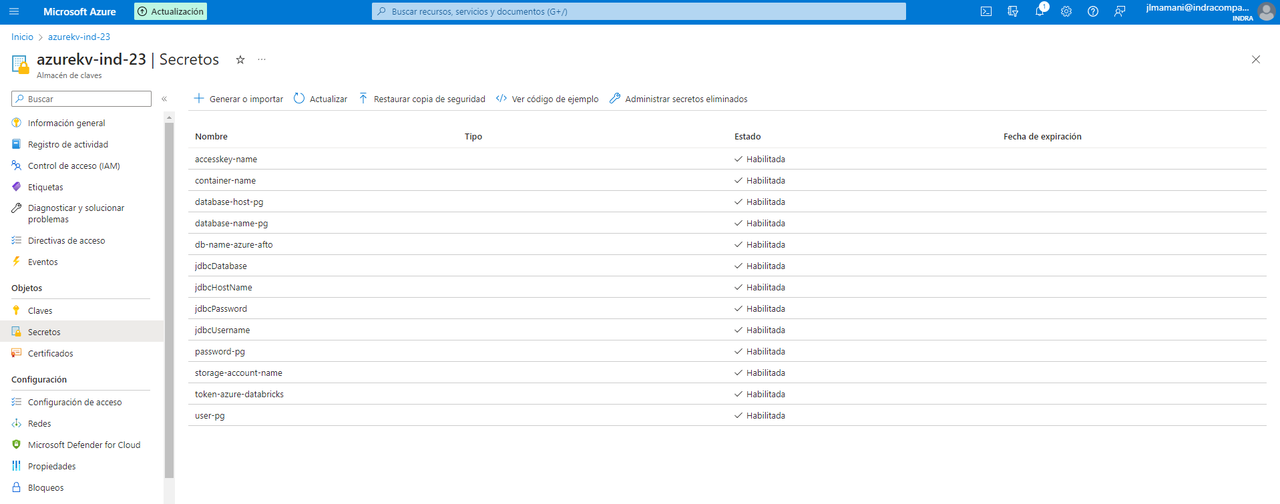Image resolution: width=1280 pixels, height=504 pixels.
Task: Open the storage-account-name secret
Action: (238, 373)
